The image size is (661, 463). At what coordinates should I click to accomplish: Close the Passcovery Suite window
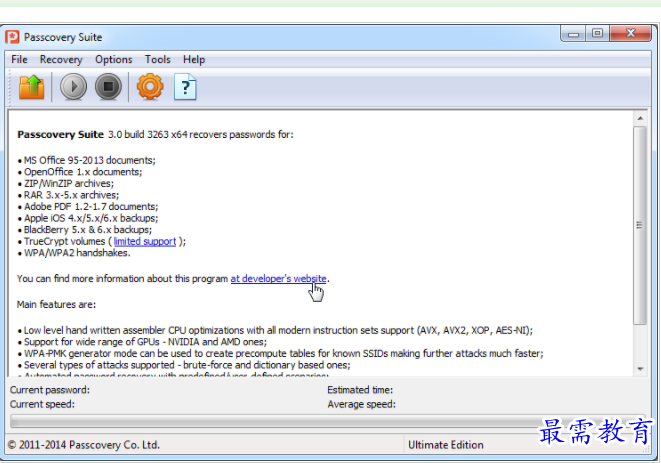(x=630, y=34)
